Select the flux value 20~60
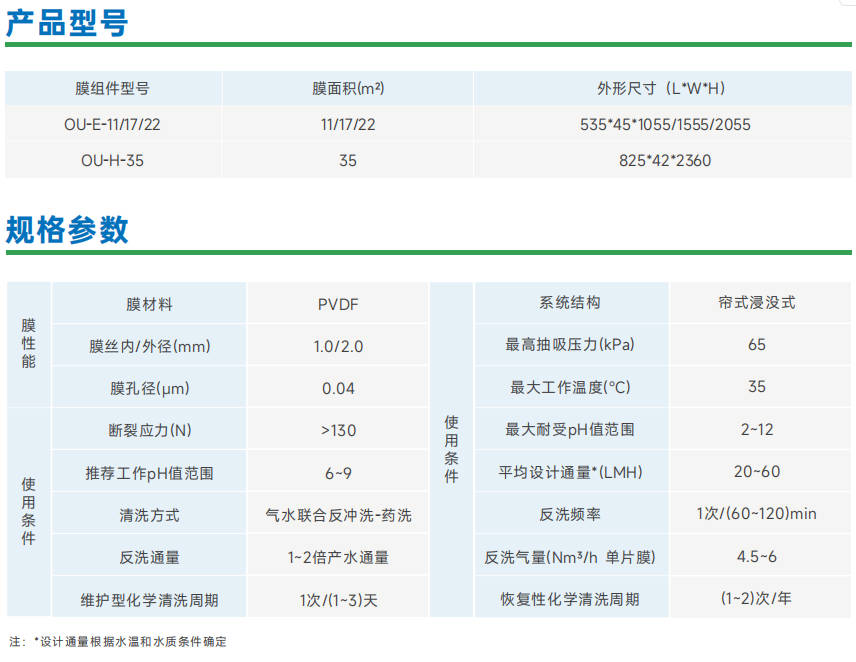 (757, 472)
